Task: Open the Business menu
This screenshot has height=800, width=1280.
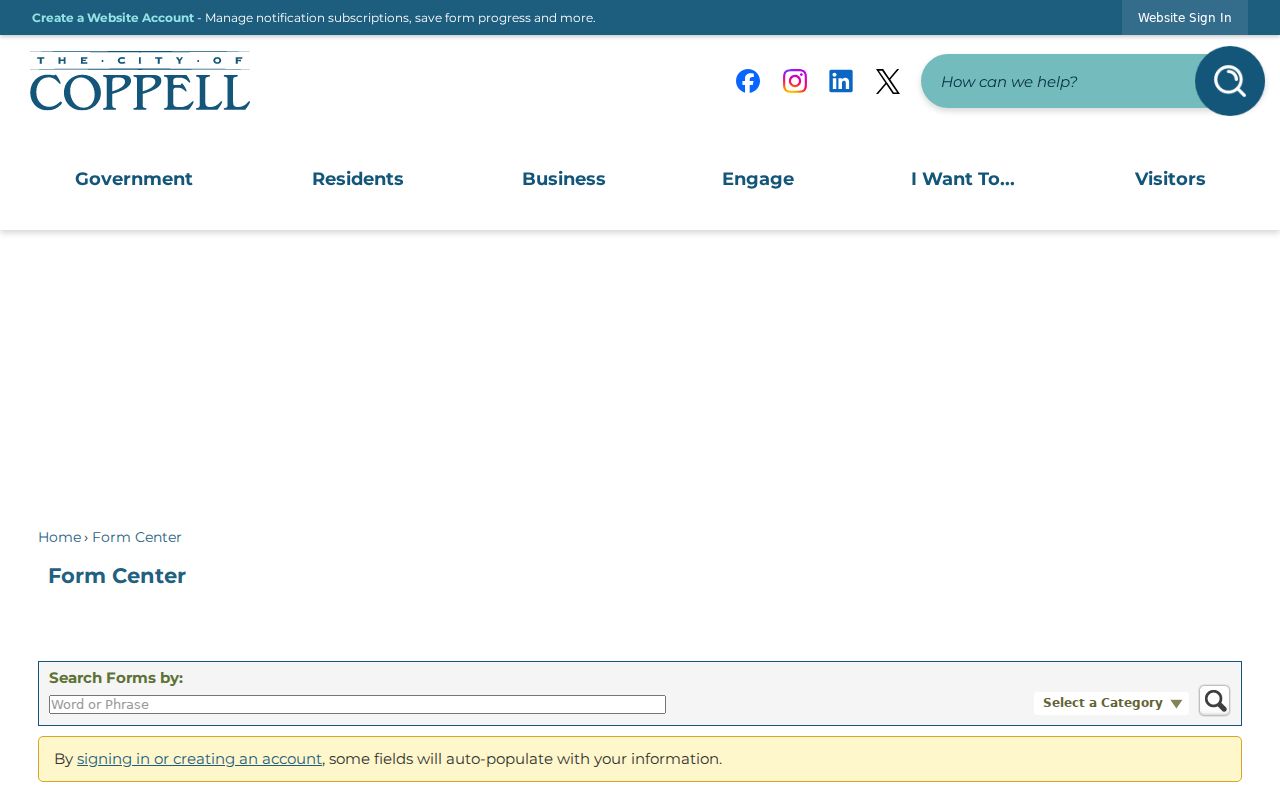Action: click(564, 179)
